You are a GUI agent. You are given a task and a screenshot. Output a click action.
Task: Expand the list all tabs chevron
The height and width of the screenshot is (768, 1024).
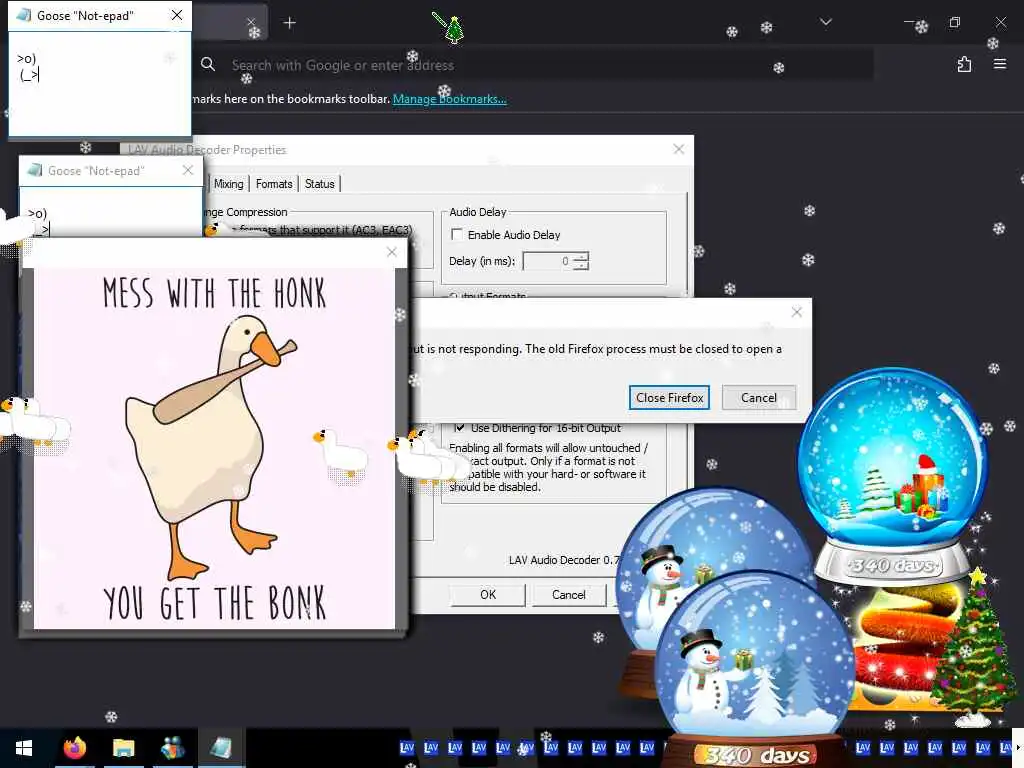[825, 22]
